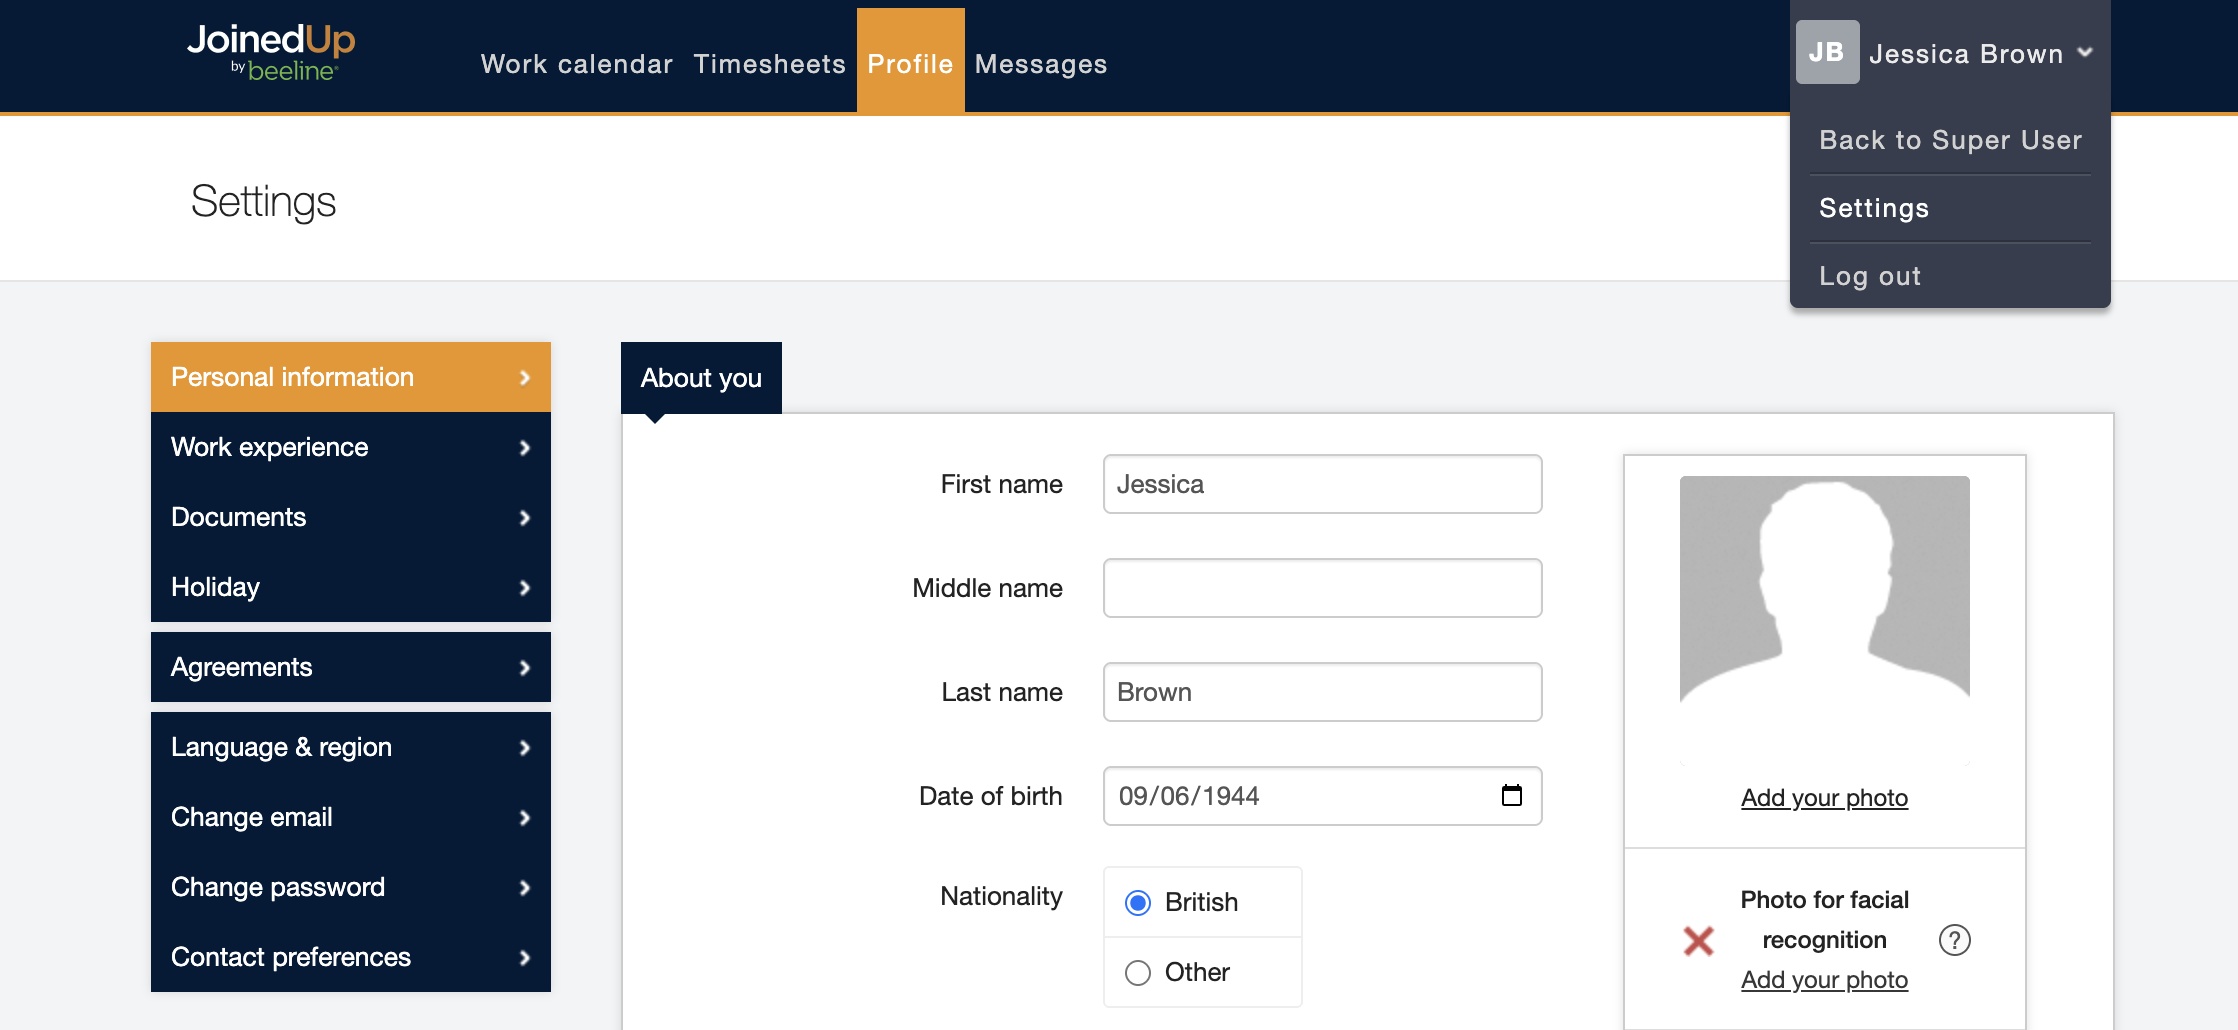Expand Work experience section chevron
Viewport: 2238px width, 1030px height.
[x=524, y=448]
